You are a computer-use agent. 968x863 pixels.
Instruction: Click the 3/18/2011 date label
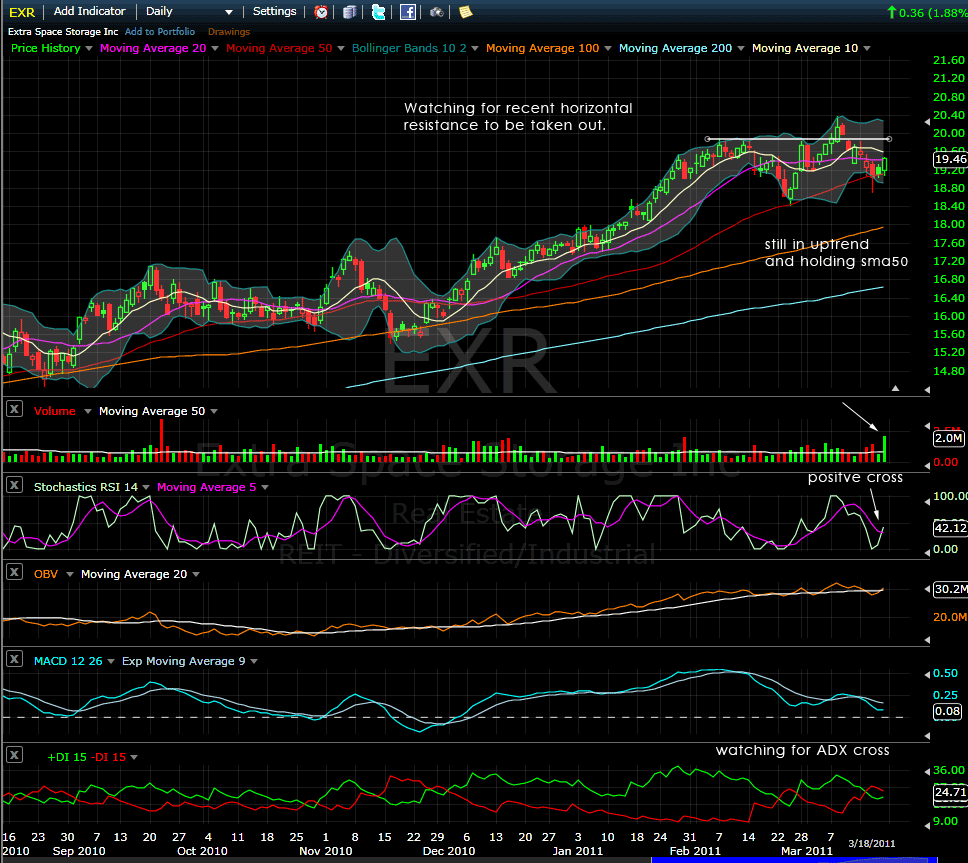[x=871, y=843]
